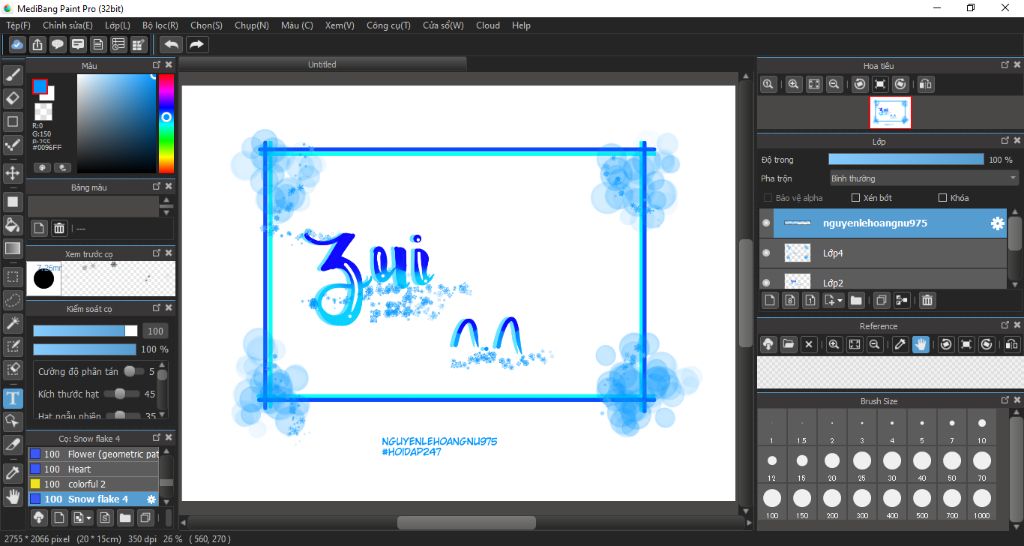
Task: Undock the Brush Size panel
Action: click(x=1005, y=400)
